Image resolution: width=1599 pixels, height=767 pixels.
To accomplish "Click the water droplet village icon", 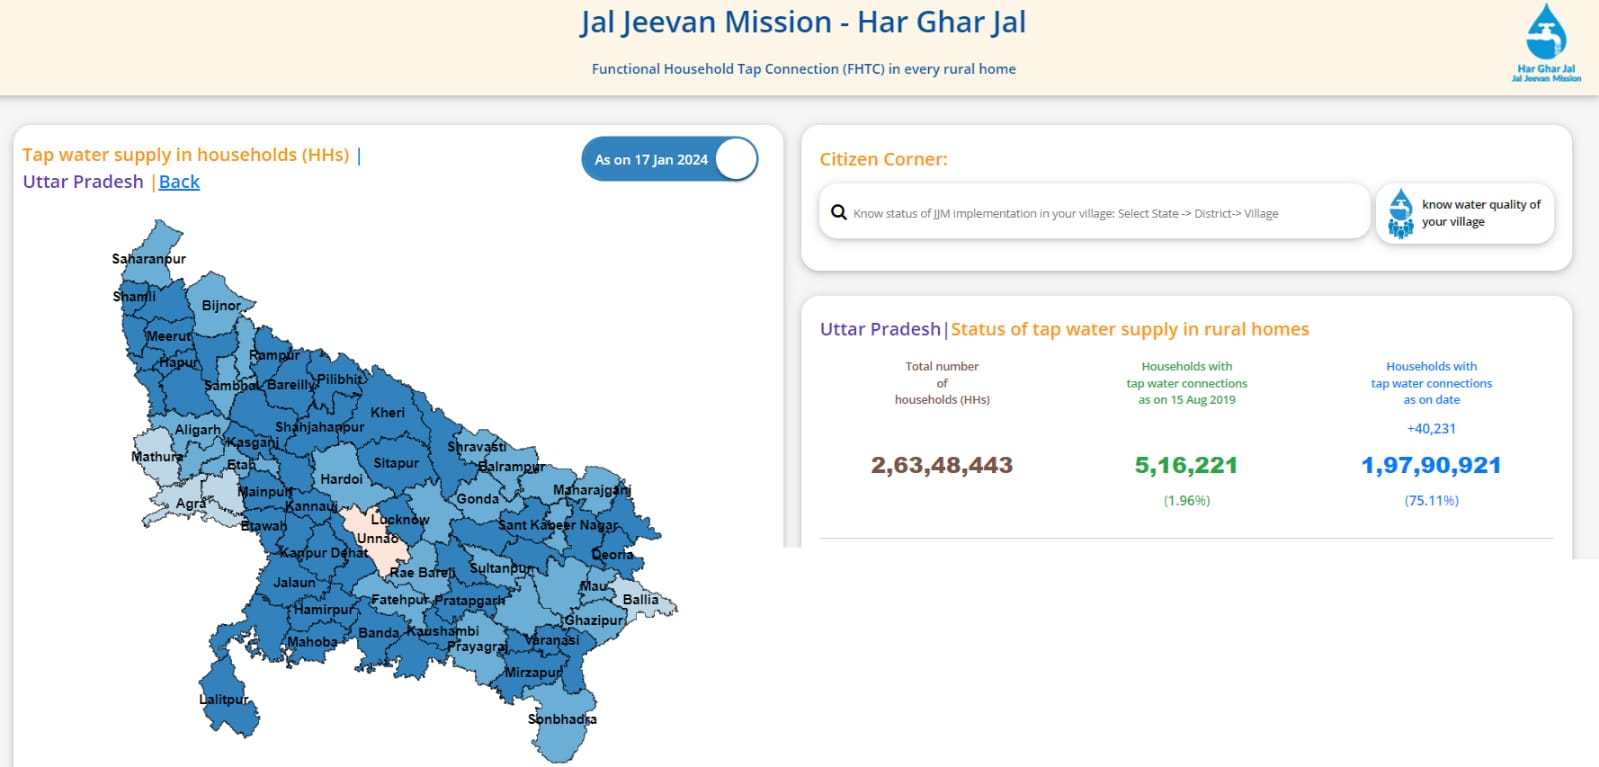I will [1401, 213].
